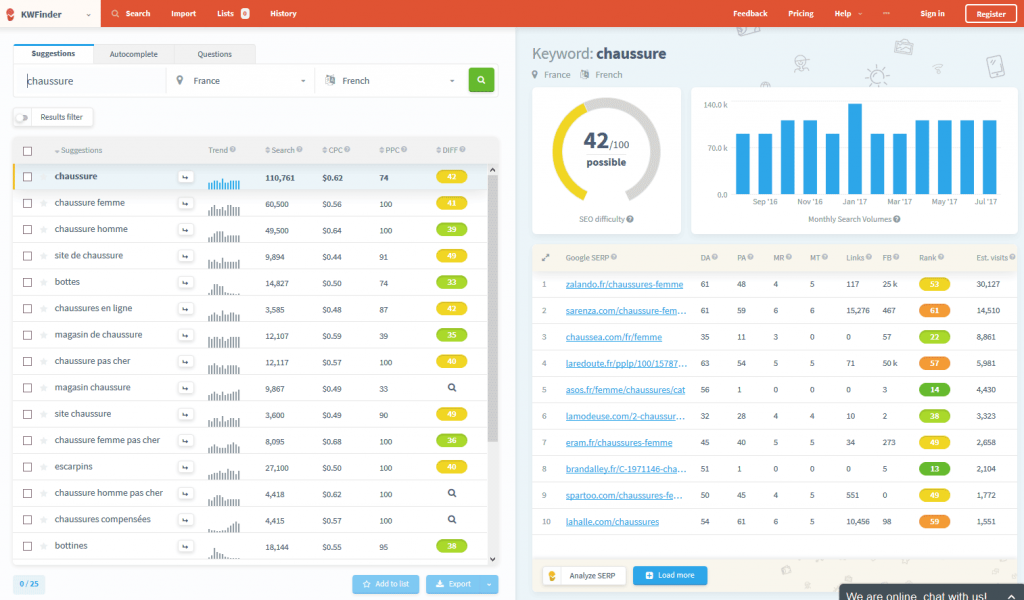
Task: Switch to the Autocomplete tab
Action: 134,54
